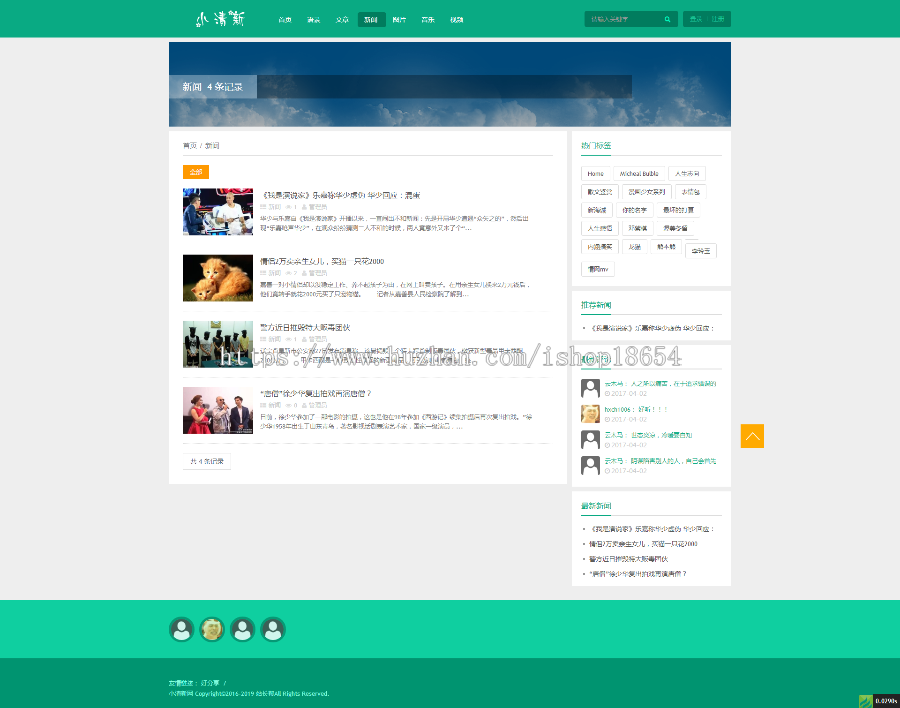The height and width of the screenshot is (708, 900).
Task: Open the photo avatar in the footer
Action: pyautogui.click(x=212, y=629)
